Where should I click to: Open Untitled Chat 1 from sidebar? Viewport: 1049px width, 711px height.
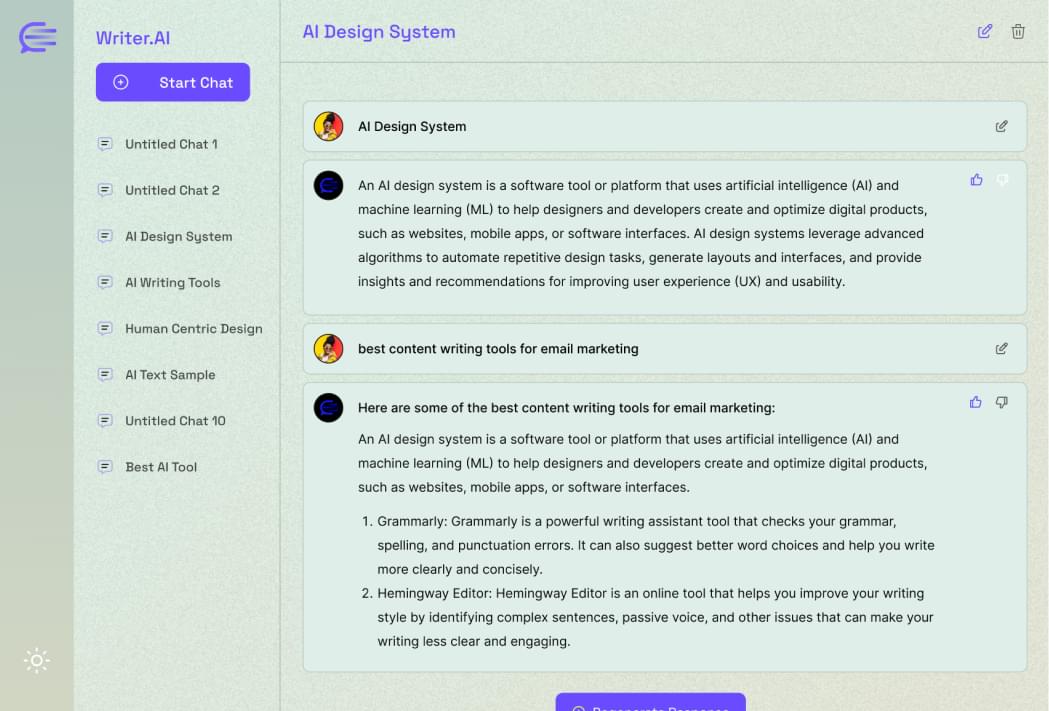click(171, 144)
